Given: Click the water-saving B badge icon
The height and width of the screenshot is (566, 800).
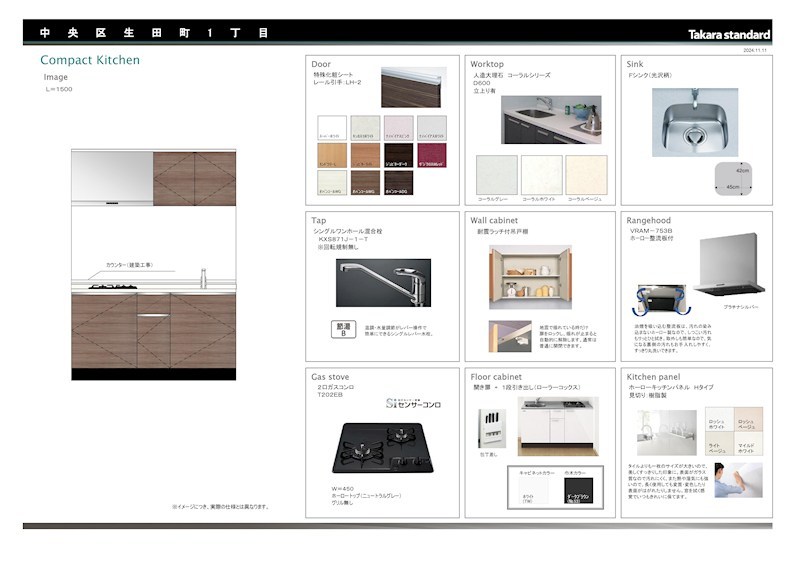Looking at the screenshot, I should pos(343,329).
